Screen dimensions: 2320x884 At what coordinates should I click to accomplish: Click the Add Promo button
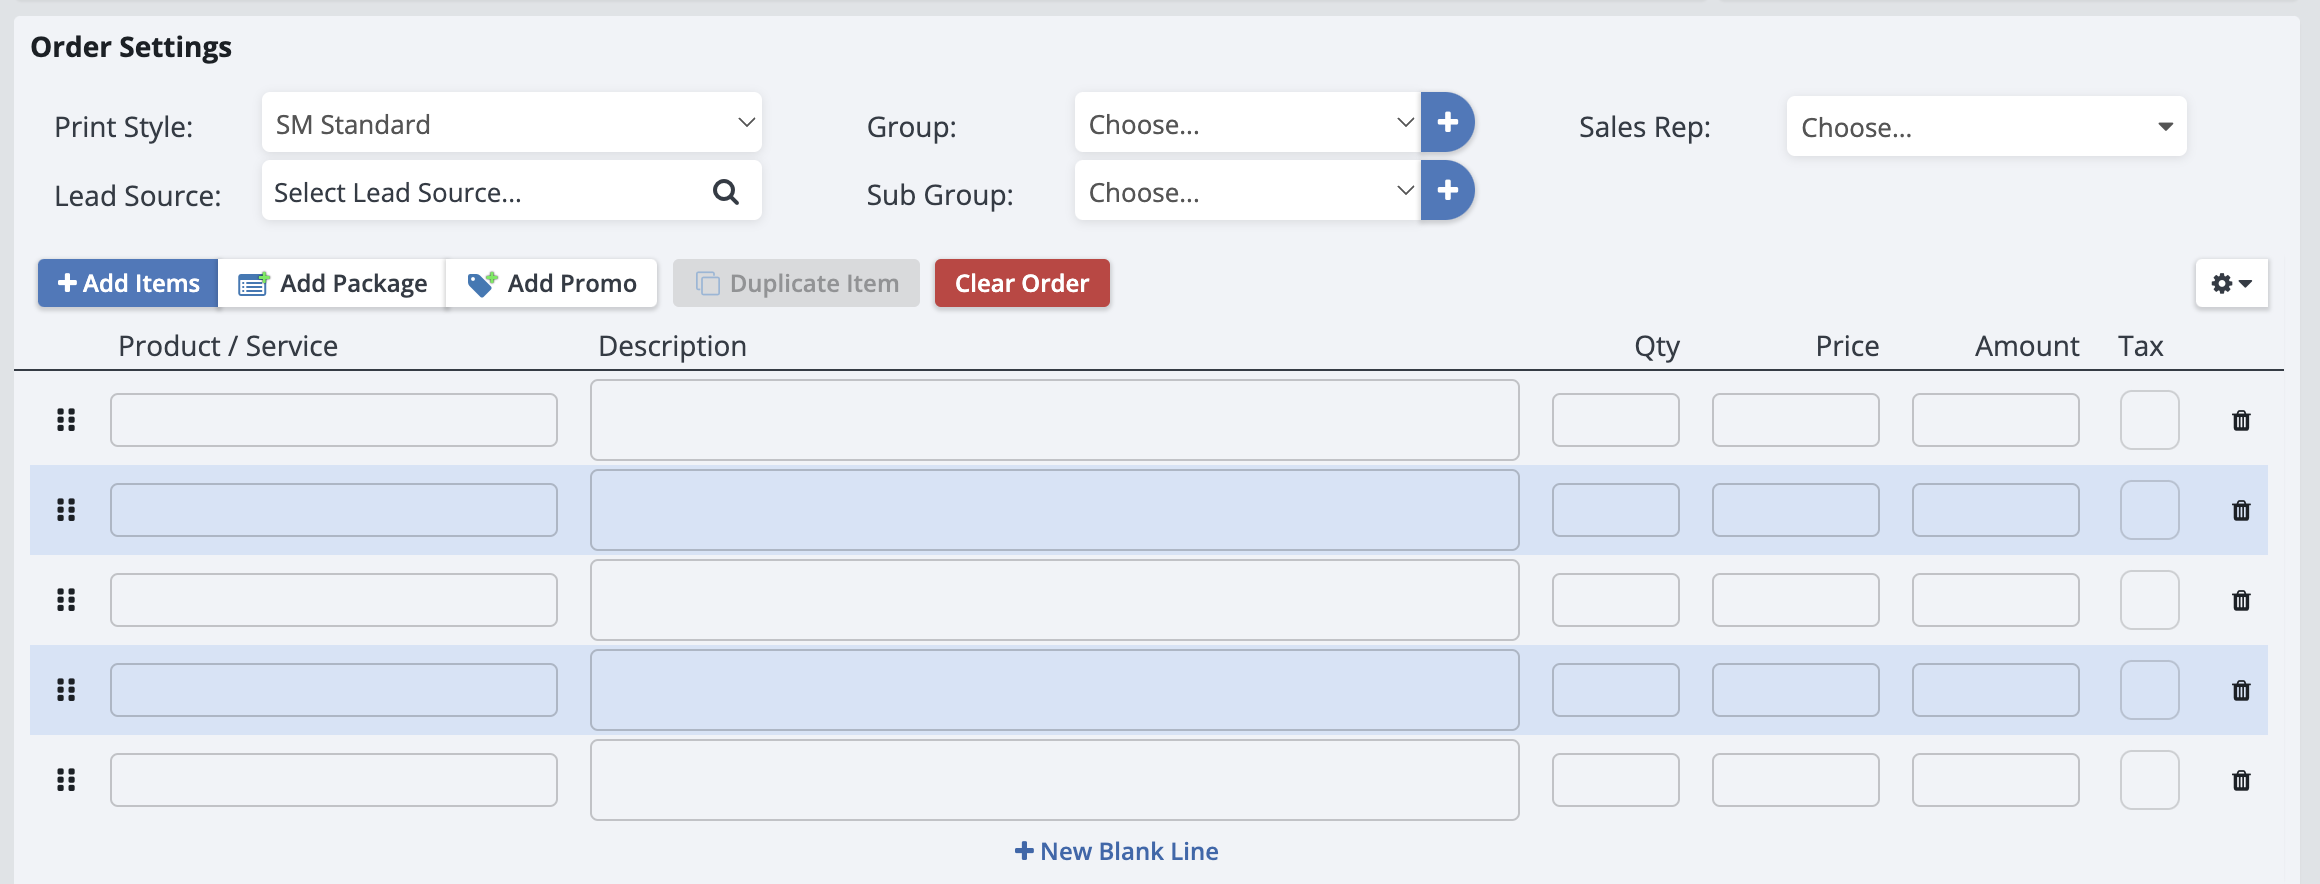[552, 284]
